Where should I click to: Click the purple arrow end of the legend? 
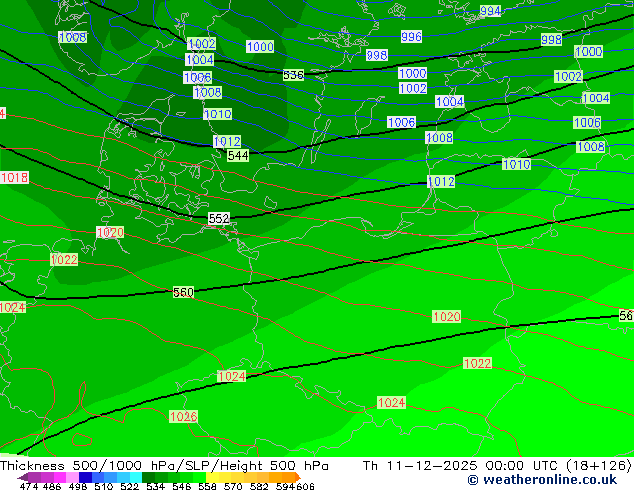[23, 477]
